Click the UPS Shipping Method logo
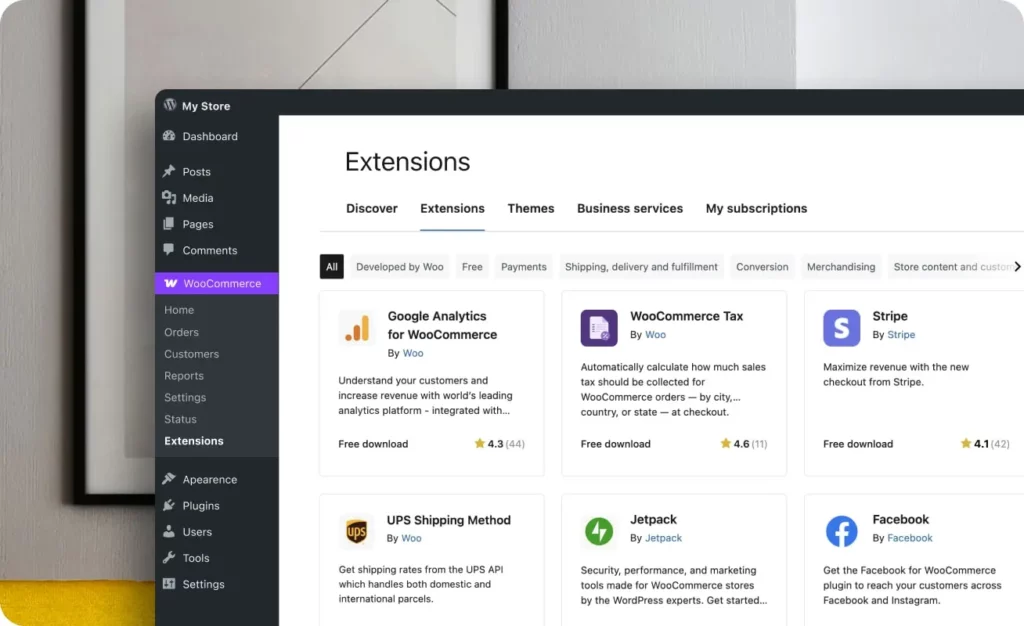 pyautogui.click(x=355, y=531)
